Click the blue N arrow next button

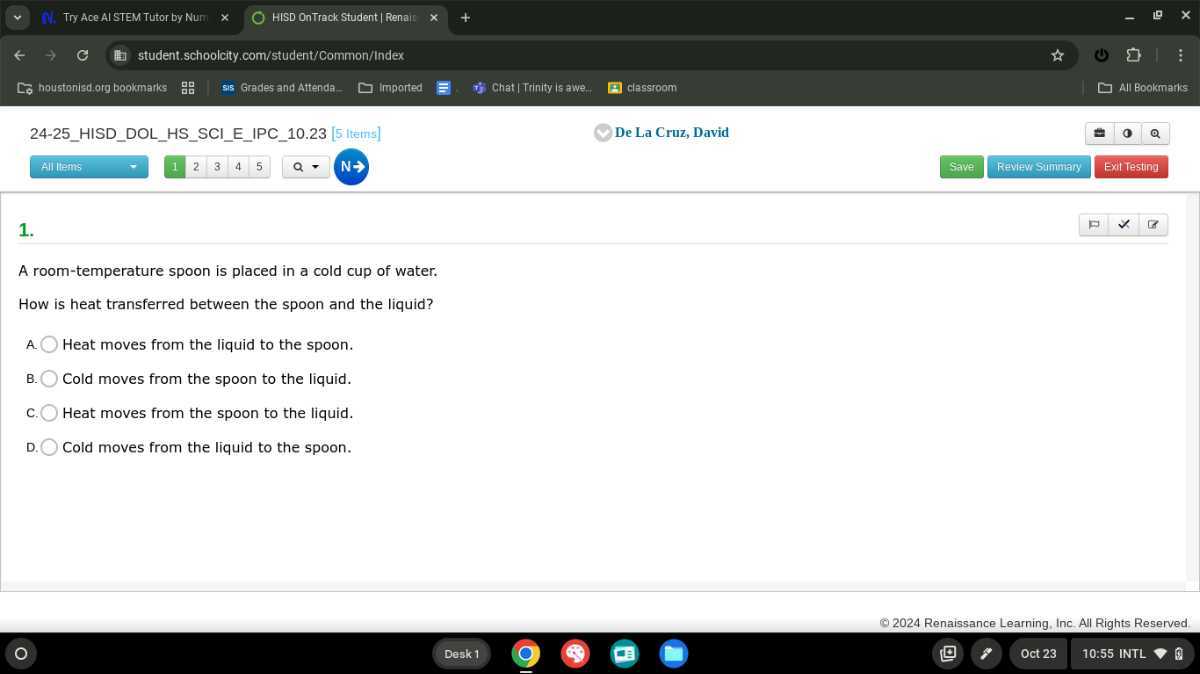351,166
